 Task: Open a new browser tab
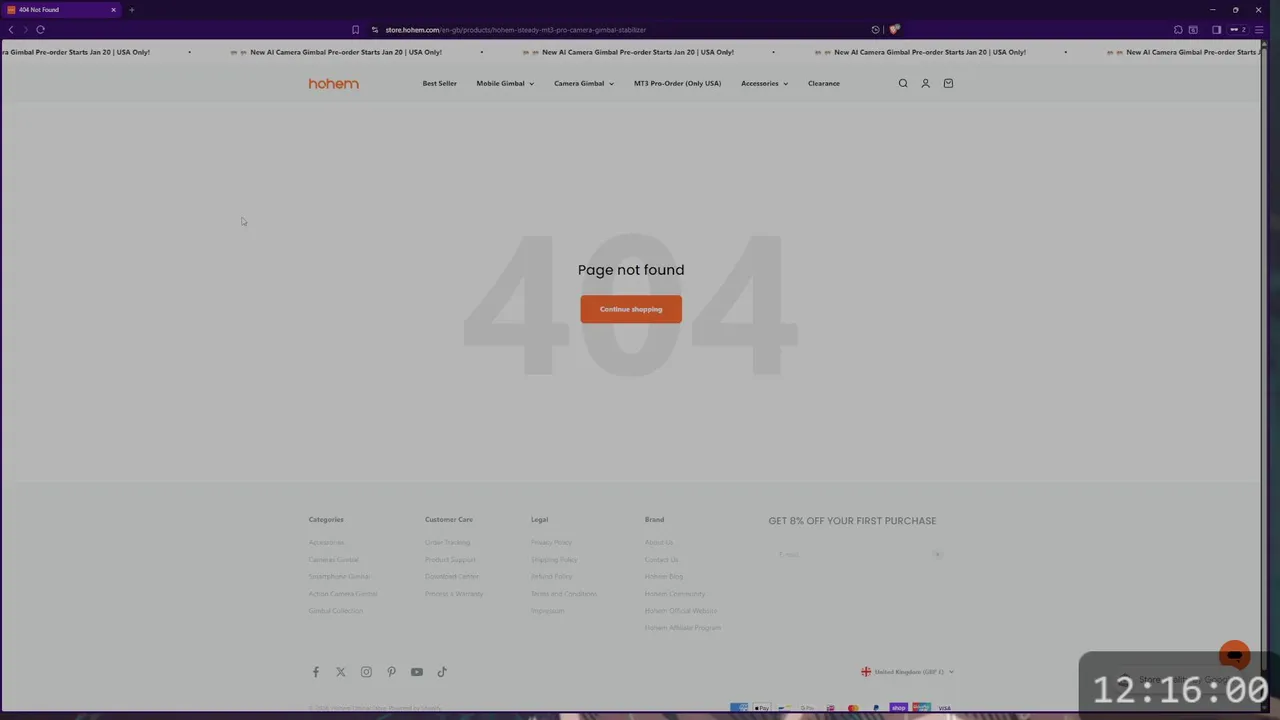[131, 10]
